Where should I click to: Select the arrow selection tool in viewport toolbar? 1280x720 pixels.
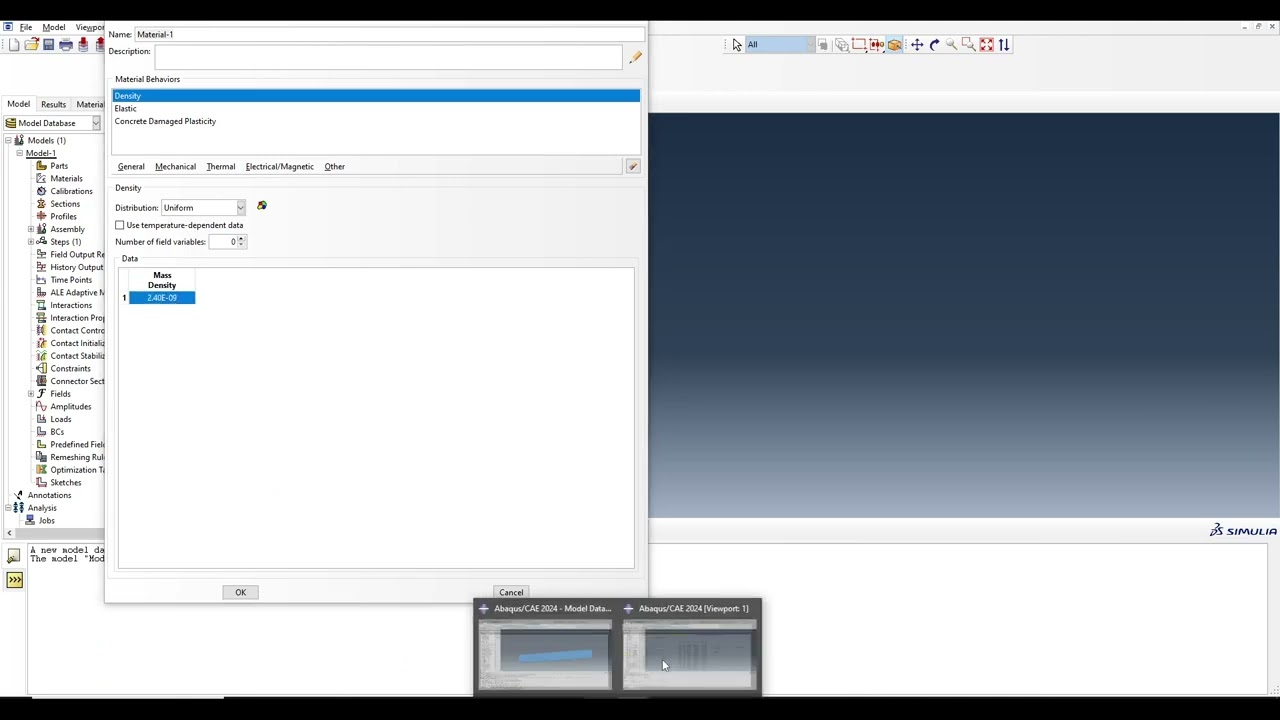click(737, 45)
